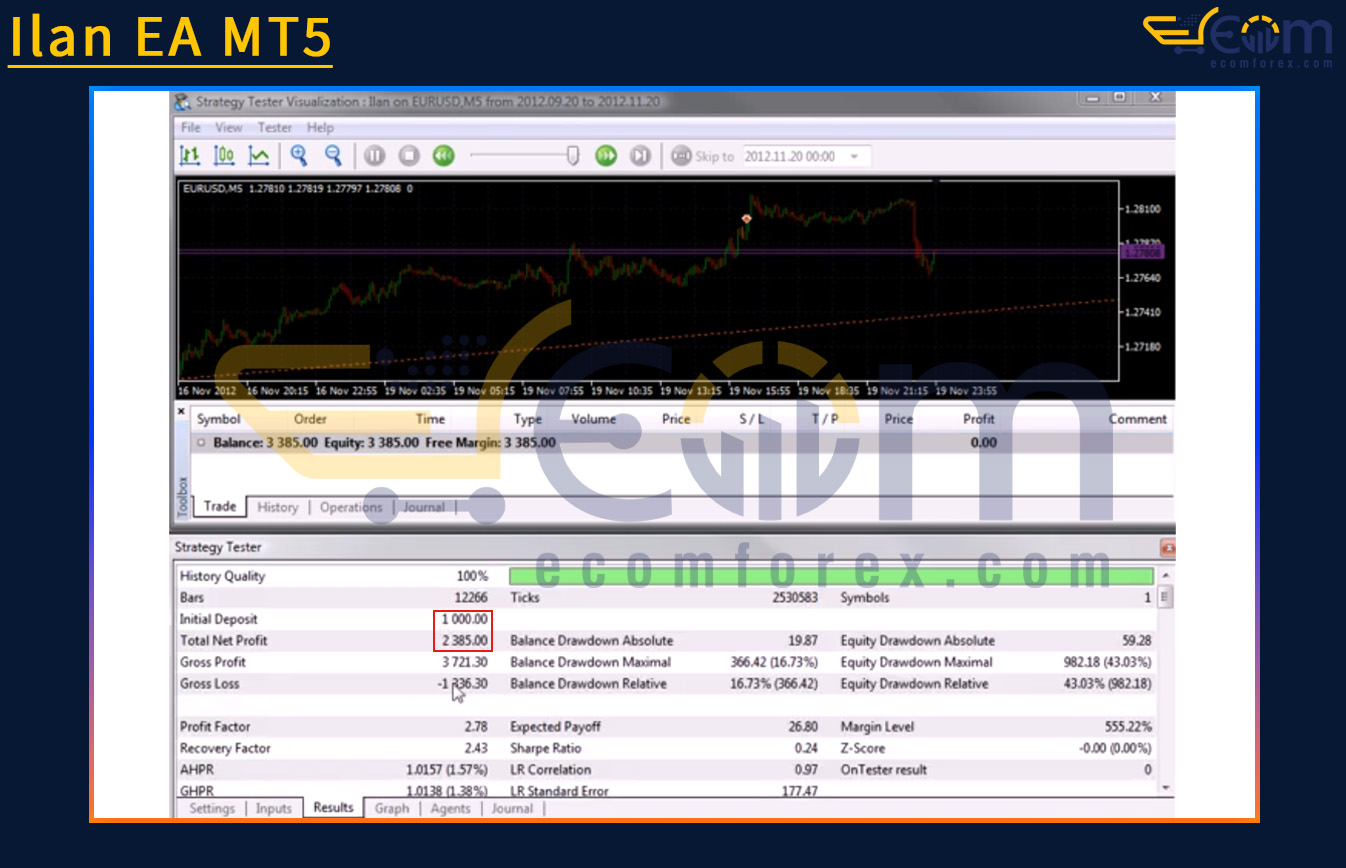Screen dimensions: 1346x868
Task: Click the Strategy Tester results scrollbar down arrow
Action: pyautogui.click(x=1165, y=789)
